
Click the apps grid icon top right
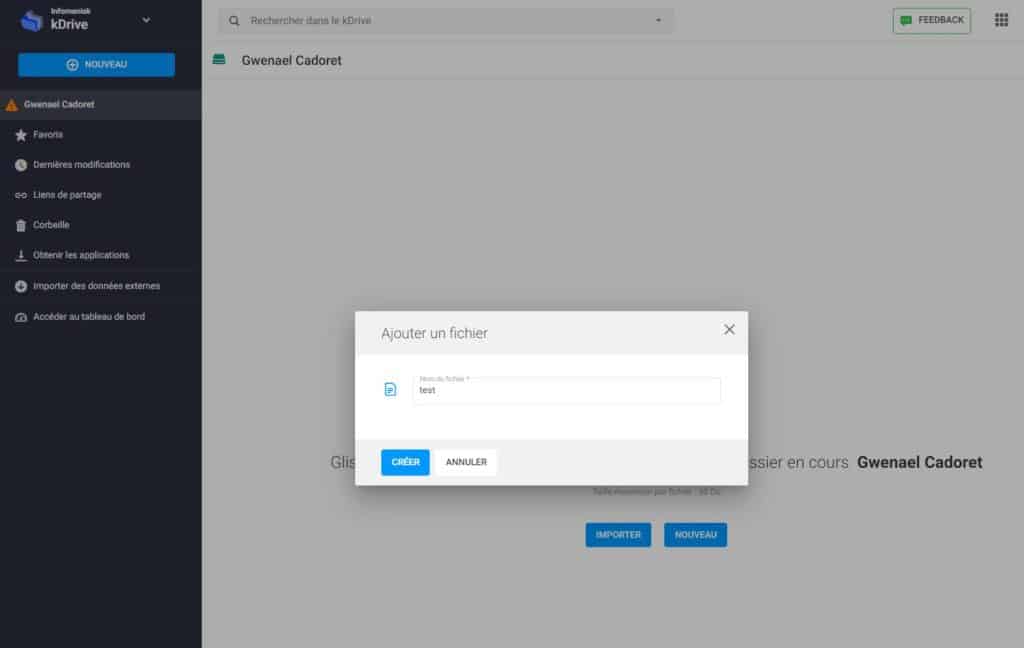click(x=1001, y=20)
